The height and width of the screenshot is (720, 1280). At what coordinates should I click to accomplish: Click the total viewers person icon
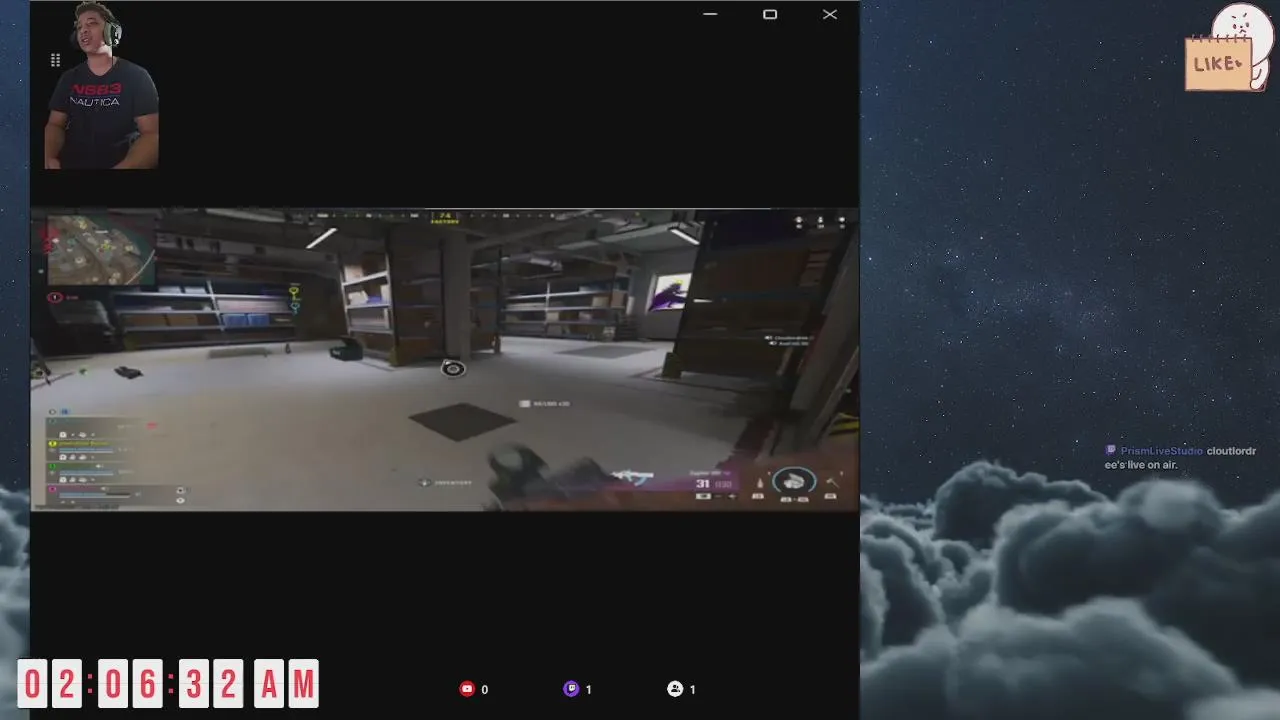(675, 689)
